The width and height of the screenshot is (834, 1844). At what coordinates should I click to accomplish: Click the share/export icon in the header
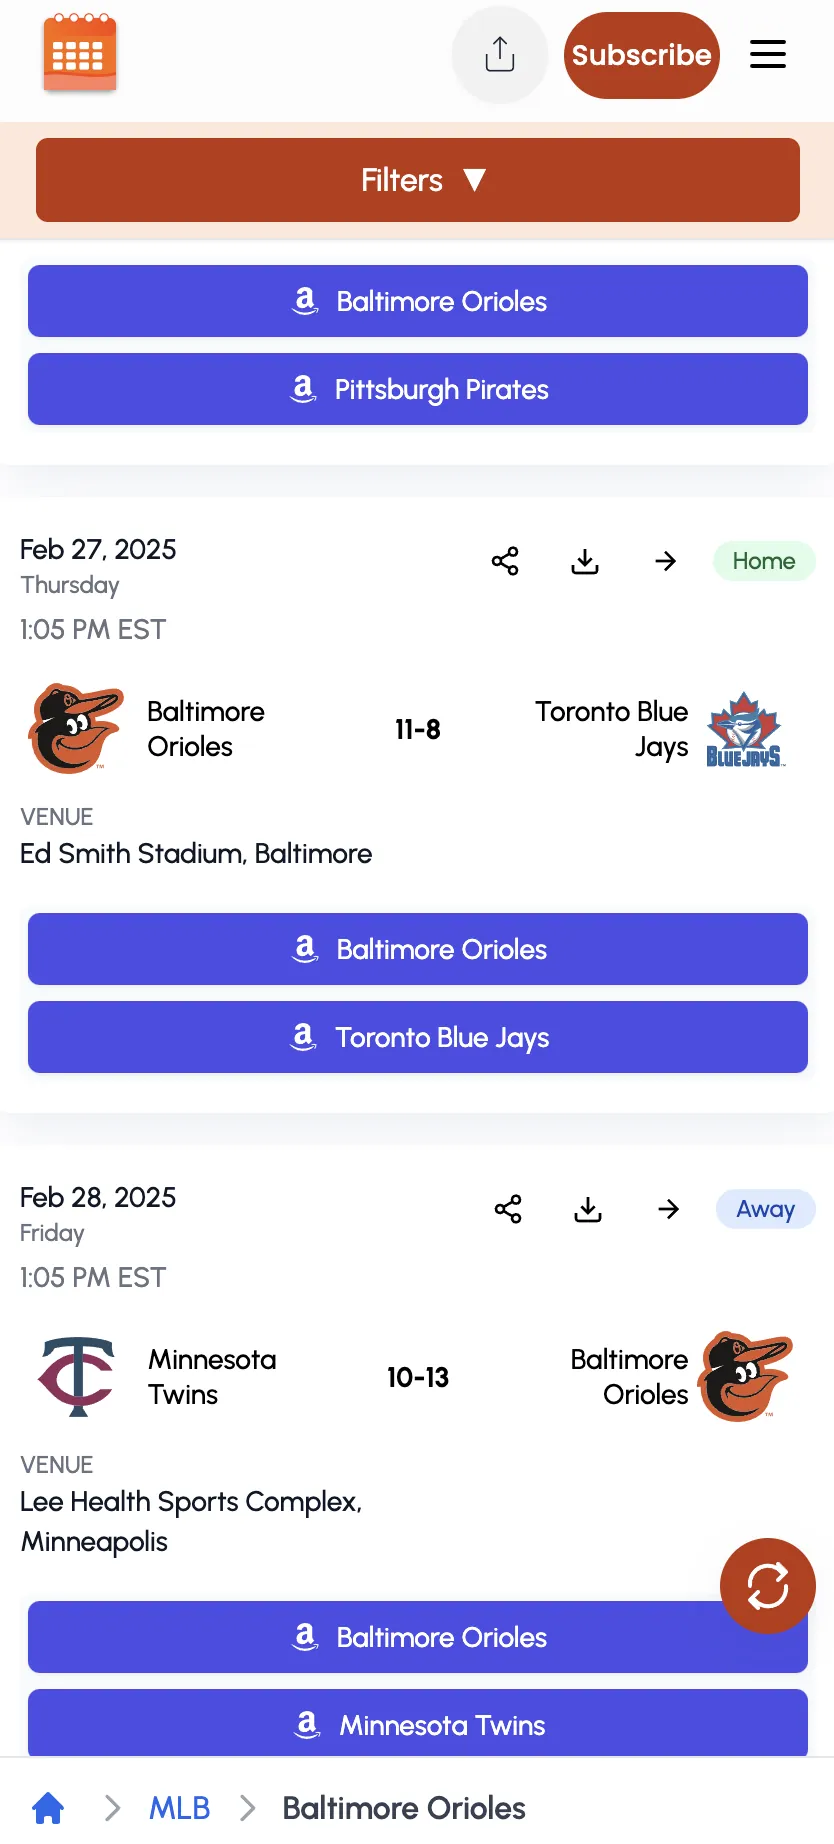tap(500, 55)
